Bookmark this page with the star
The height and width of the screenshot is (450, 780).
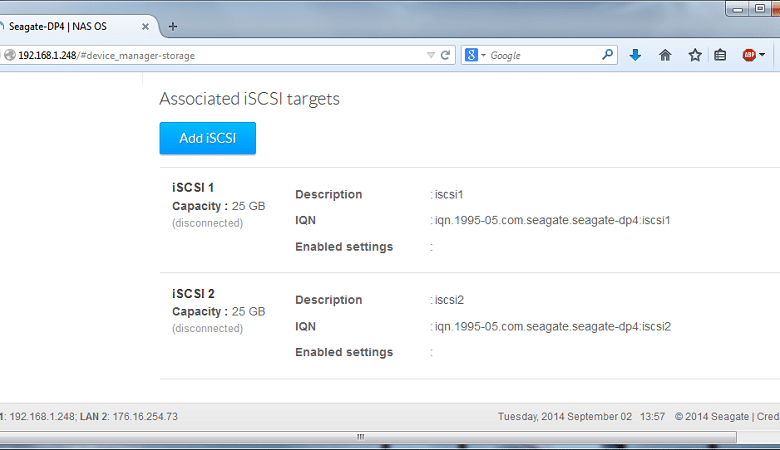[695, 55]
